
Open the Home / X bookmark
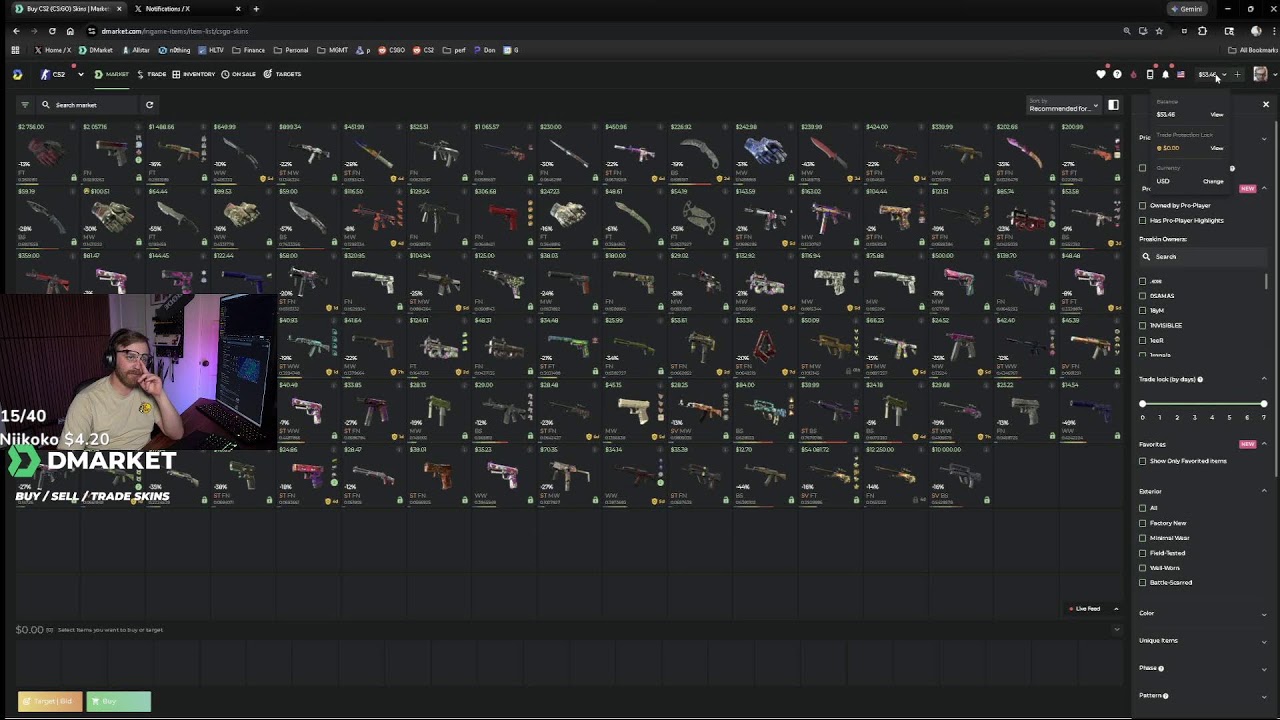(52, 50)
